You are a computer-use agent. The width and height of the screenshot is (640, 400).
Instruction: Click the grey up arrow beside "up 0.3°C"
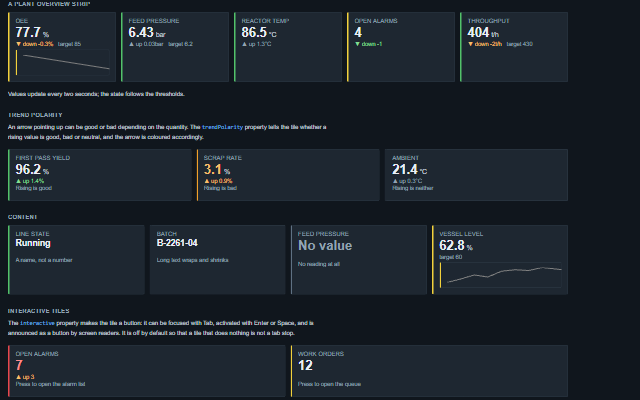(395, 181)
